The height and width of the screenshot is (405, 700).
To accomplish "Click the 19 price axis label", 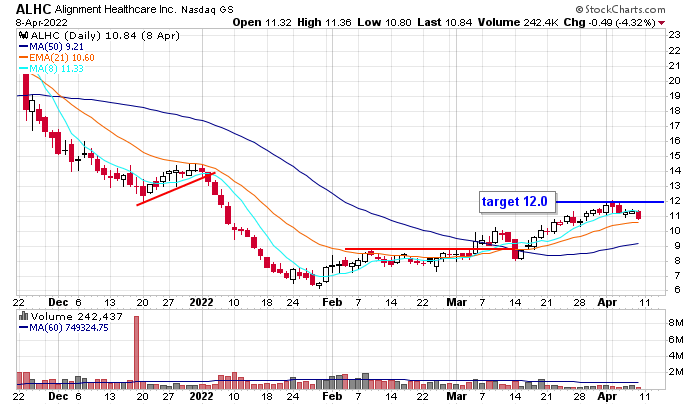I will 675,96.
